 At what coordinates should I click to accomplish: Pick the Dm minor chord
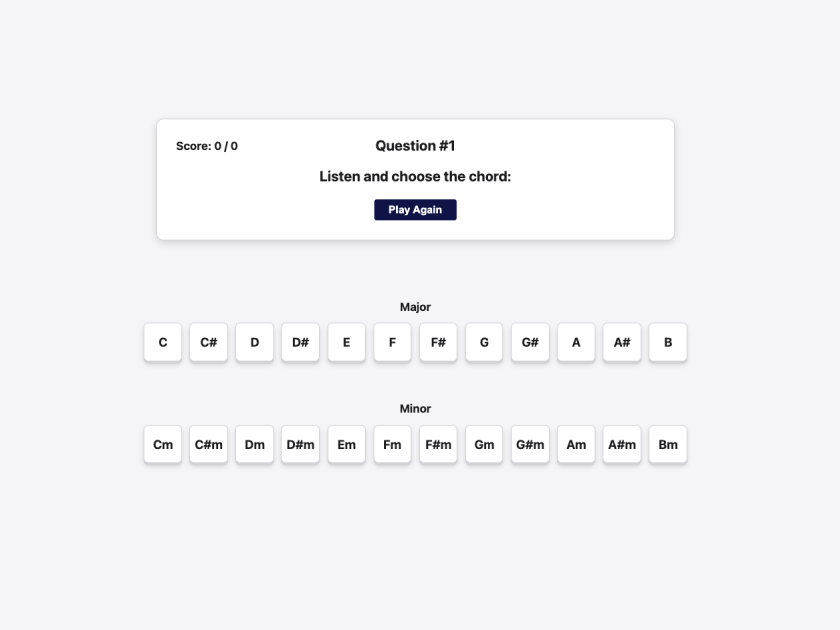point(255,444)
